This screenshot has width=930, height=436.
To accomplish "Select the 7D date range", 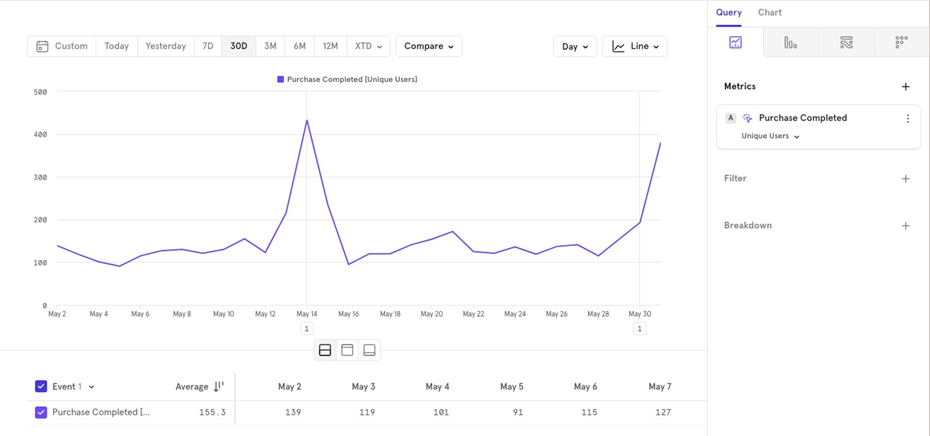I will click(208, 46).
